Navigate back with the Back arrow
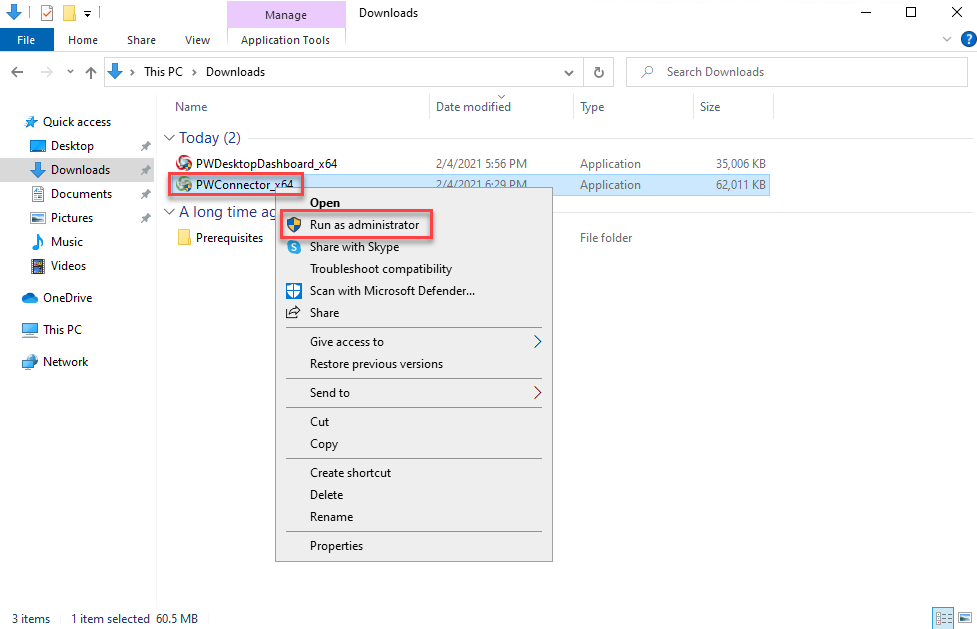Screen dimensions: 977x629 [17, 72]
